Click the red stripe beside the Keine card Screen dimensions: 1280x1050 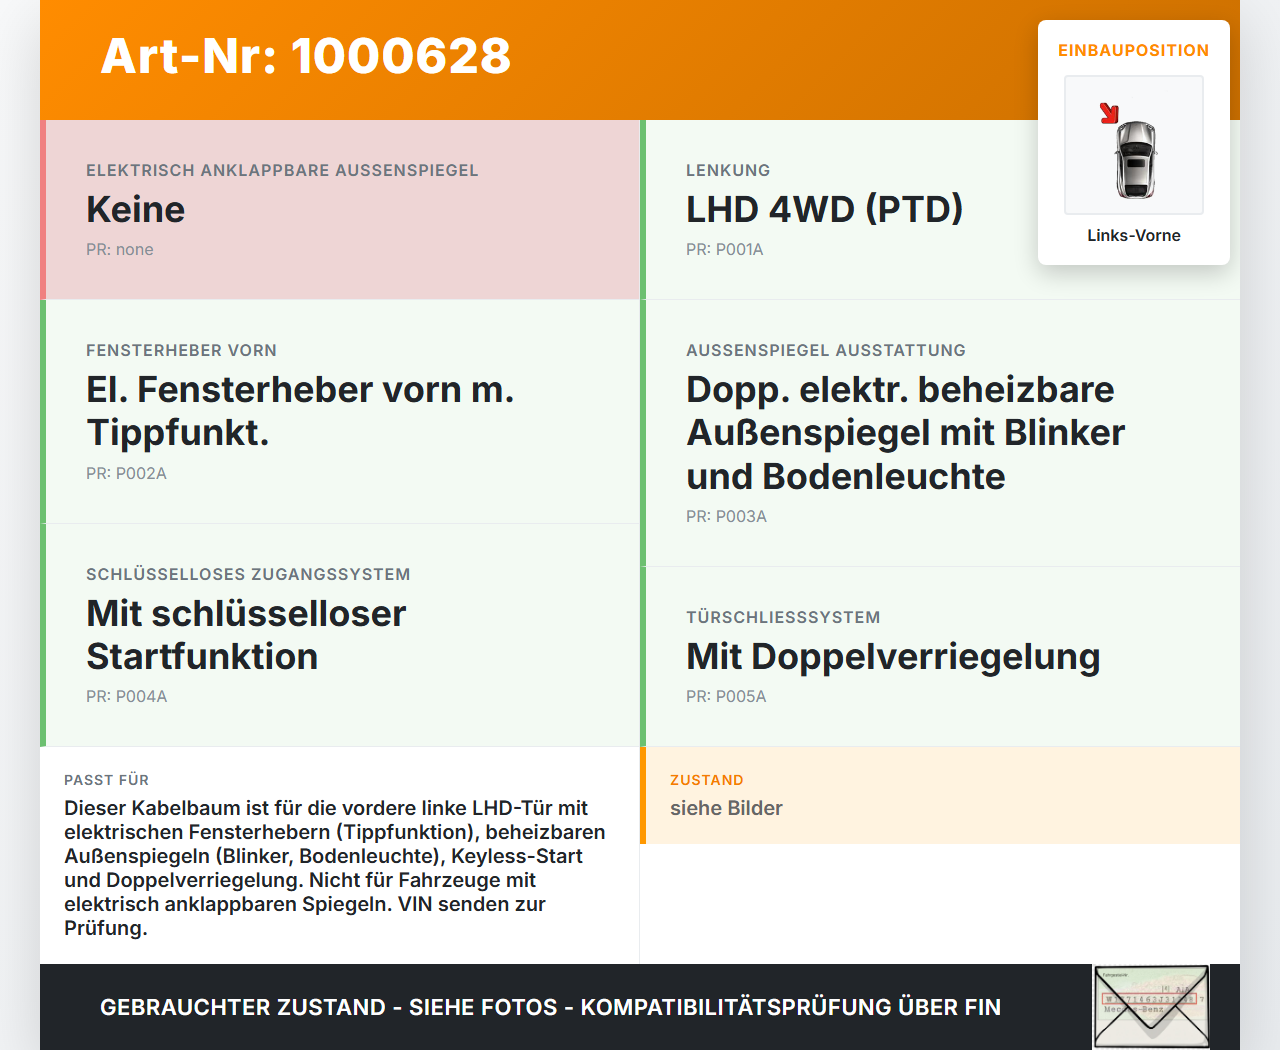point(42,209)
